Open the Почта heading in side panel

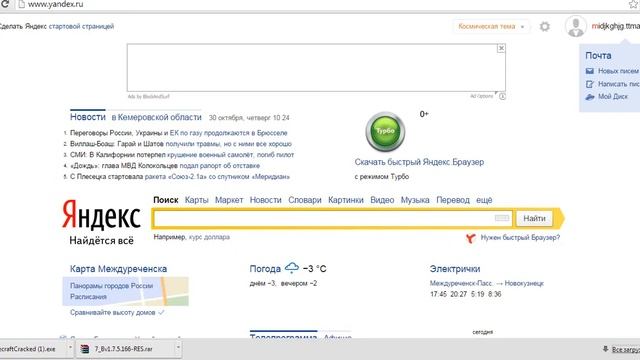pyautogui.click(x=598, y=56)
